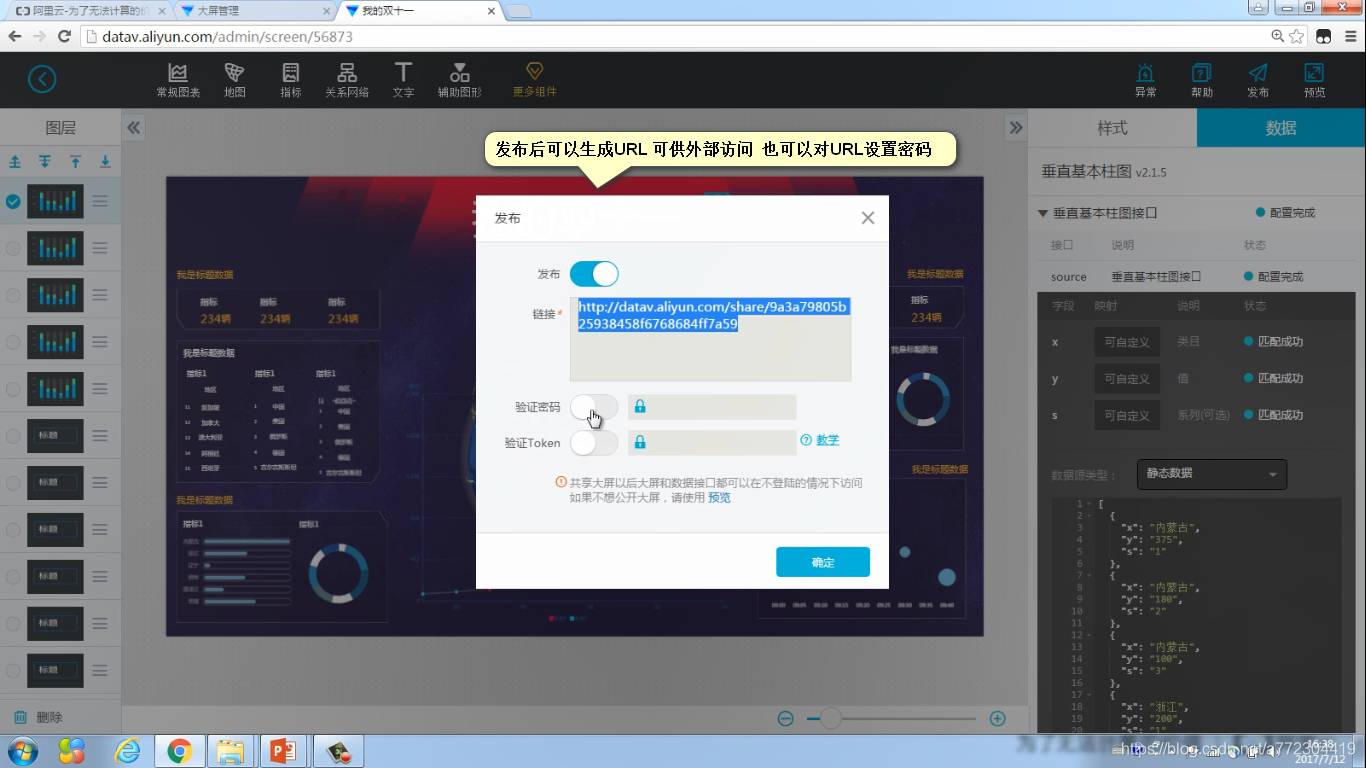Open the 静态数据 data source dropdown
This screenshot has height=768, width=1366.
coord(1212,474)
